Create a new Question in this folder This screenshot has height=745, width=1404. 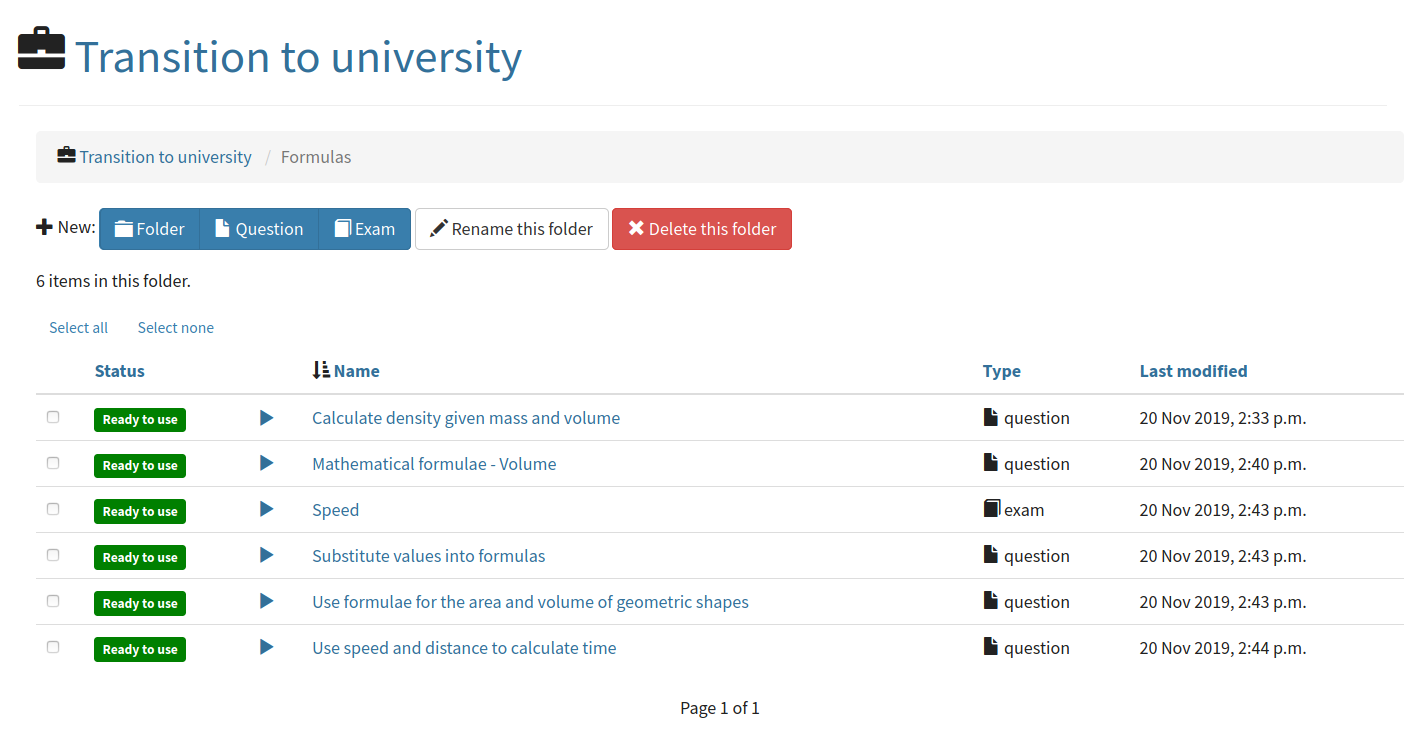point(259,229)
